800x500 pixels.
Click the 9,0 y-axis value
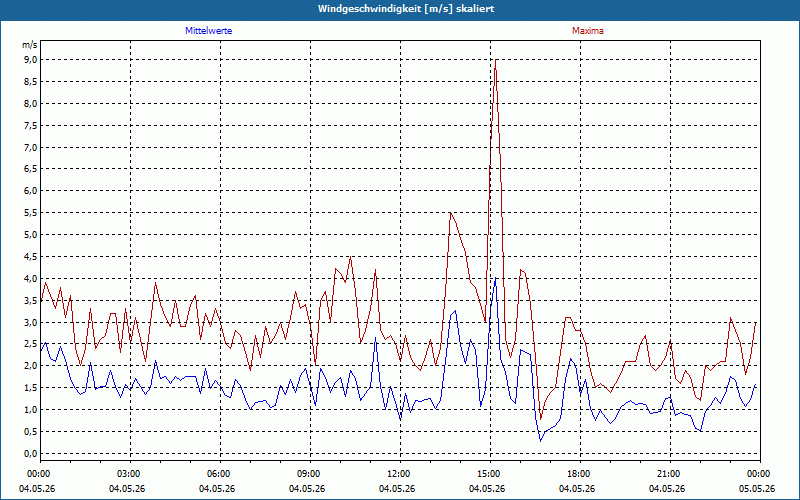coord(31,60)
